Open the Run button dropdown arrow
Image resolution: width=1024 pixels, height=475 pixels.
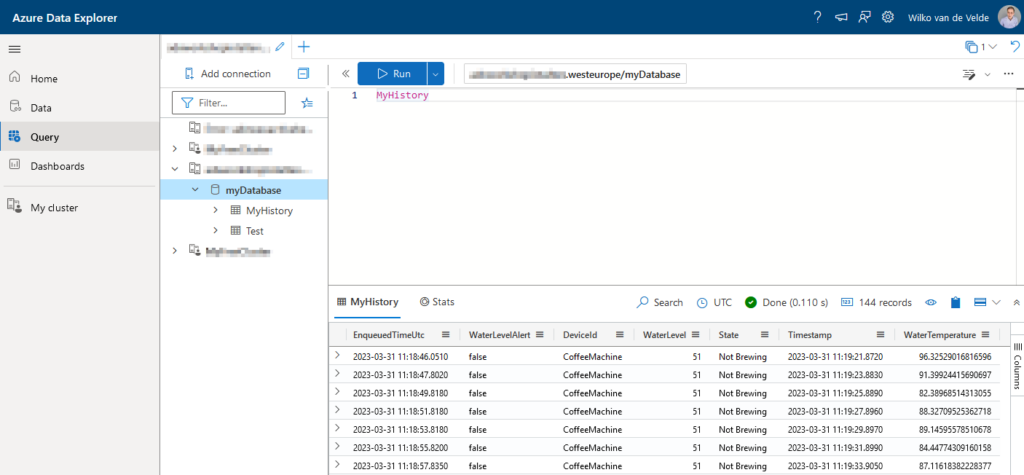pos(435,74)
